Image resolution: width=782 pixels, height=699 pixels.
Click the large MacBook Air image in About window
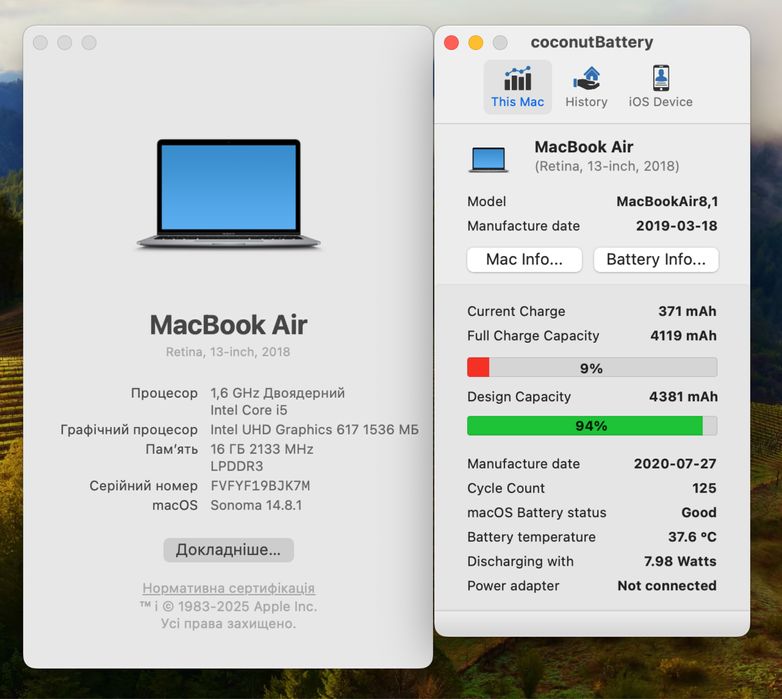coord(228,193)
